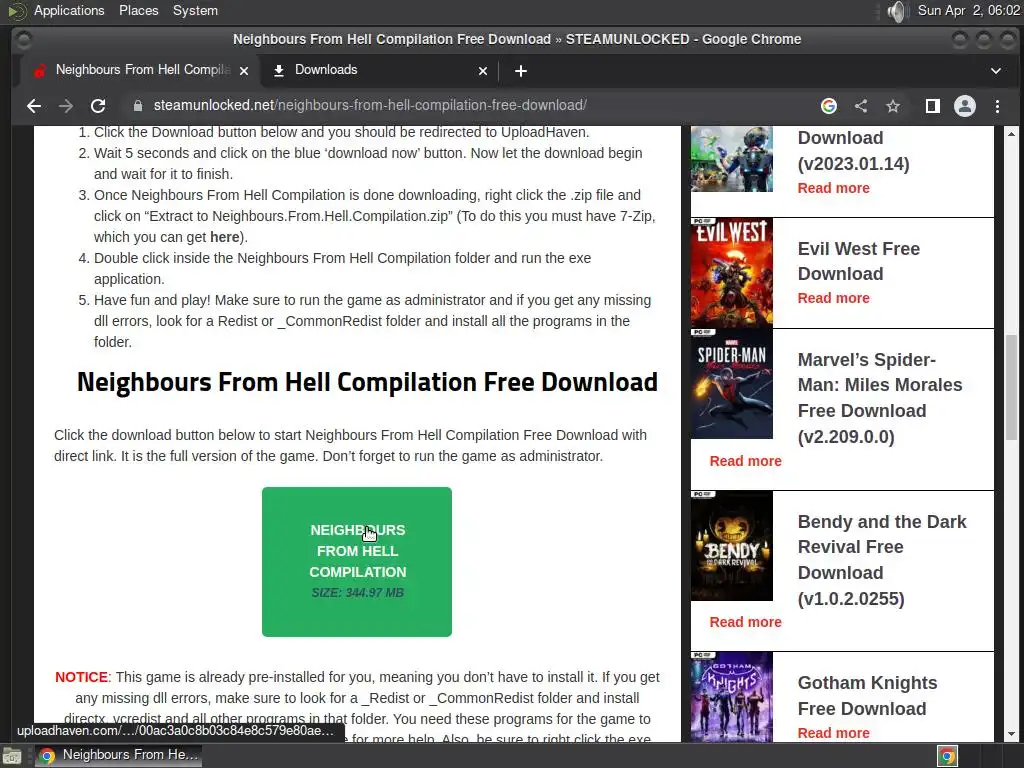
Task: Click the top sidebar game thumbnail
Action: (x=731, y=159)
